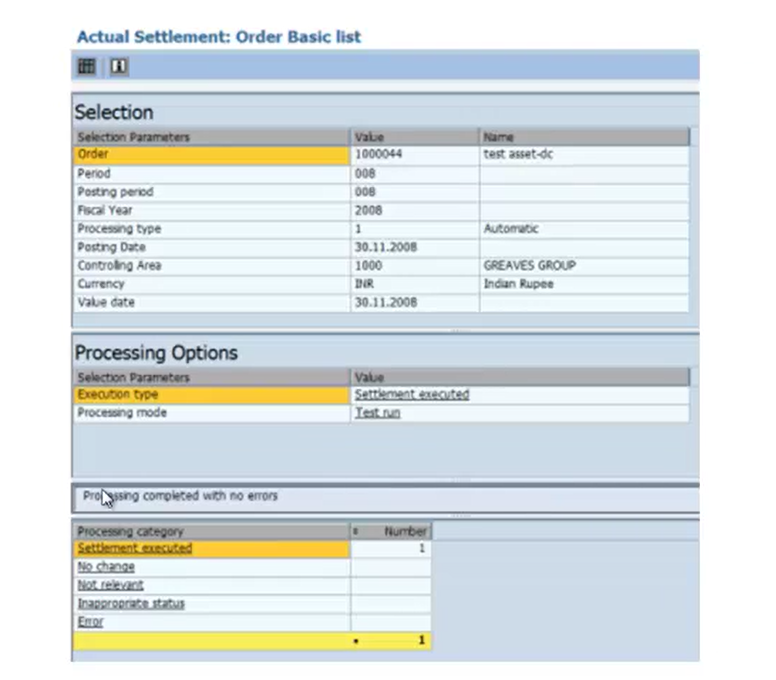Click the Value header in Processing Options

pos(520,378)
